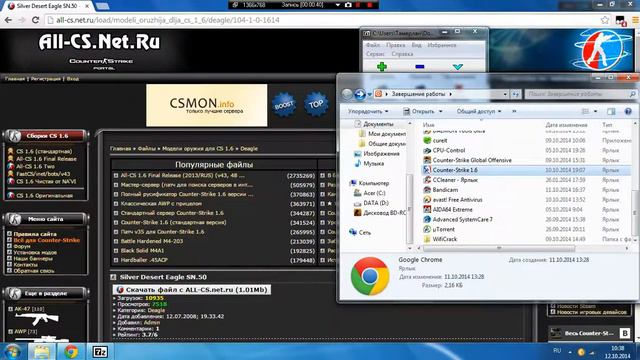Screen dimensions: 640x360
Task: Go back in Chrome browser
Action: coord(9,20)
